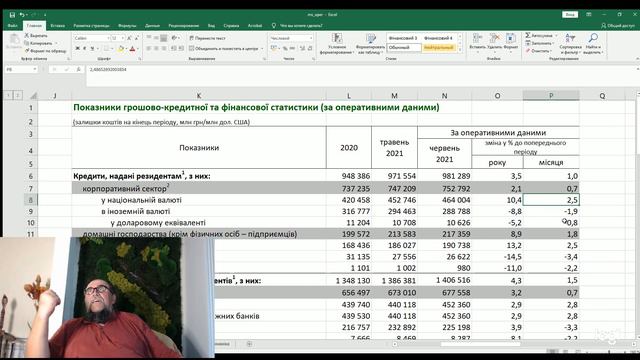Click the Decrease Decimal icon
Screen dimensions: 640x360
[x=310, y=49]
